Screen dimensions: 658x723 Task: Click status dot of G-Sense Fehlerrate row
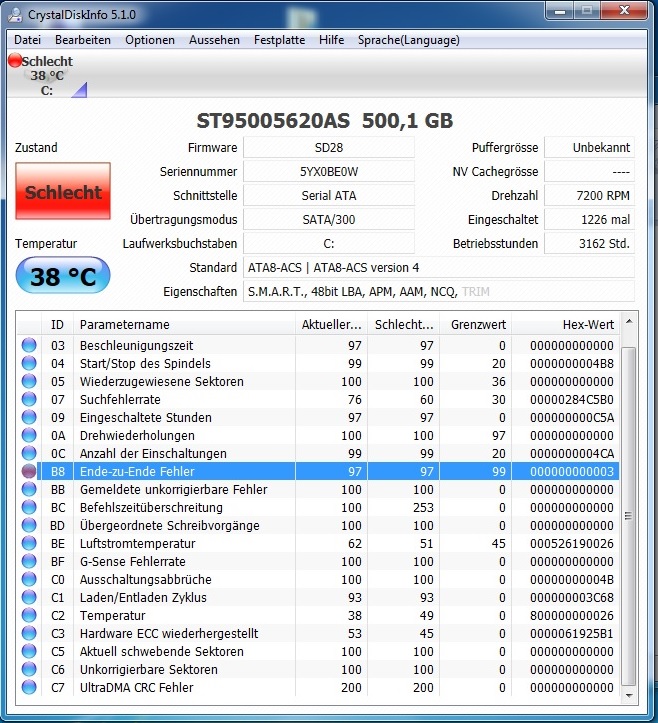coord(29,561)
